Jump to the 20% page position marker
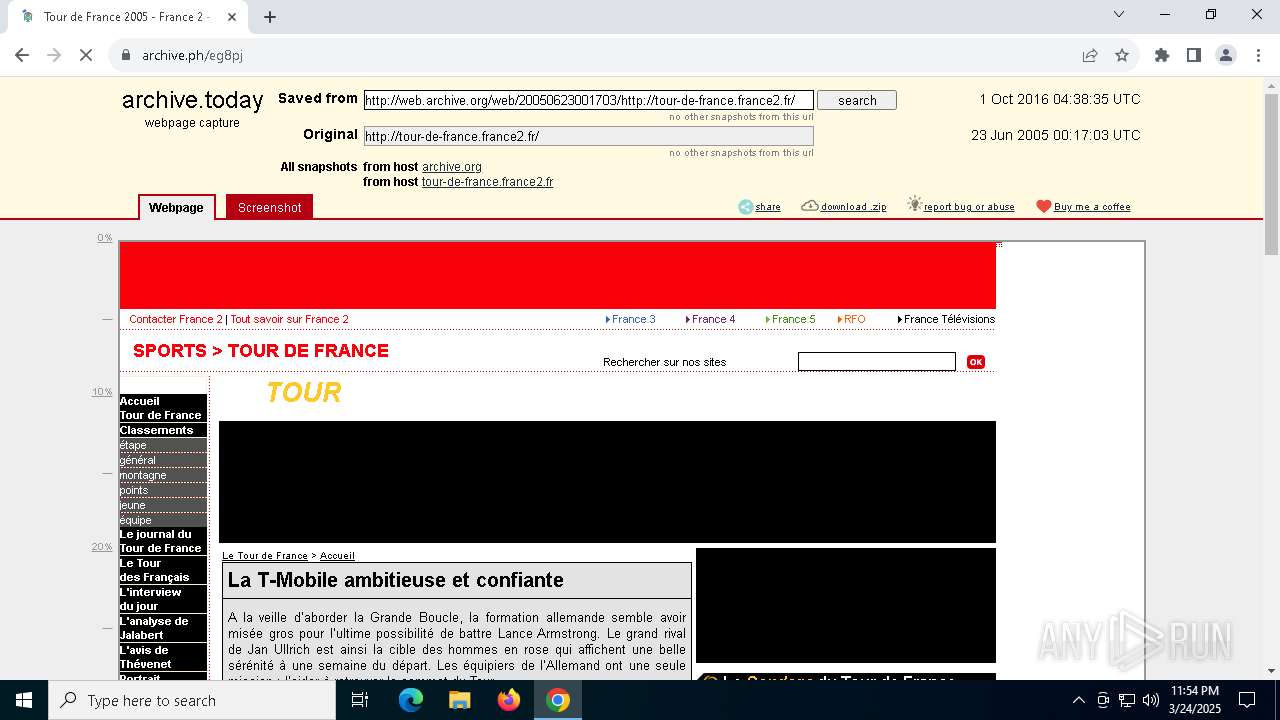Screen dimensions: 1280x720 [x=102, y=547]
